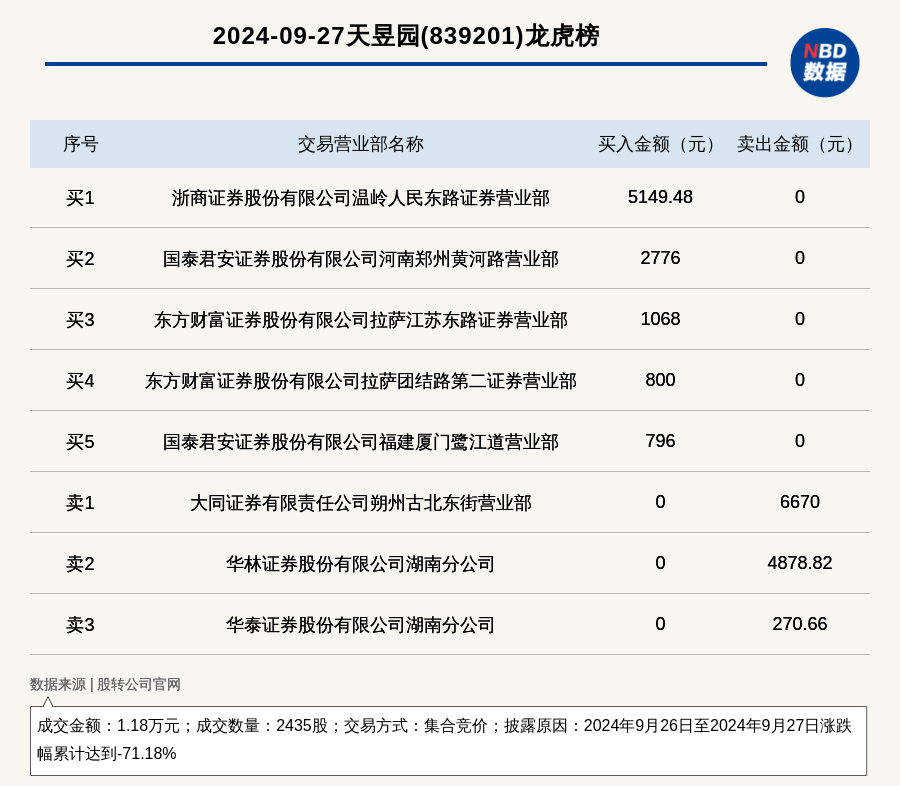Select the 卖3 row label
Image resolution: width=900 pixels, height=786 pixels.
click(x=80, y=625)
